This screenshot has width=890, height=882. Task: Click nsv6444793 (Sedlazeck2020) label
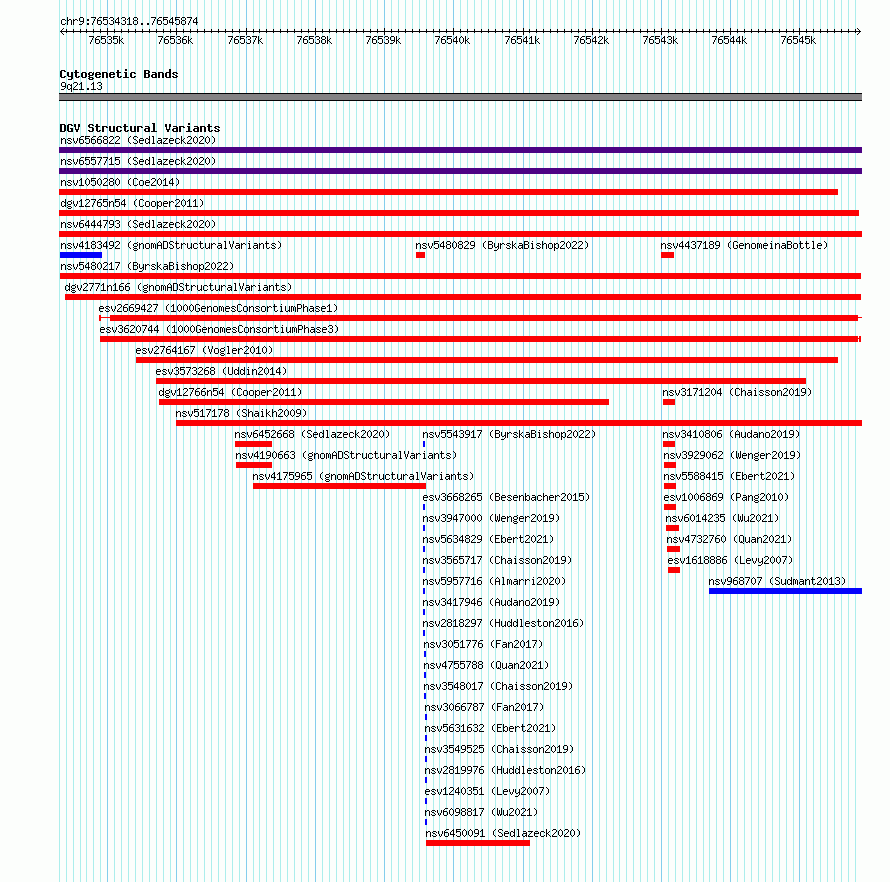(138, 224)
